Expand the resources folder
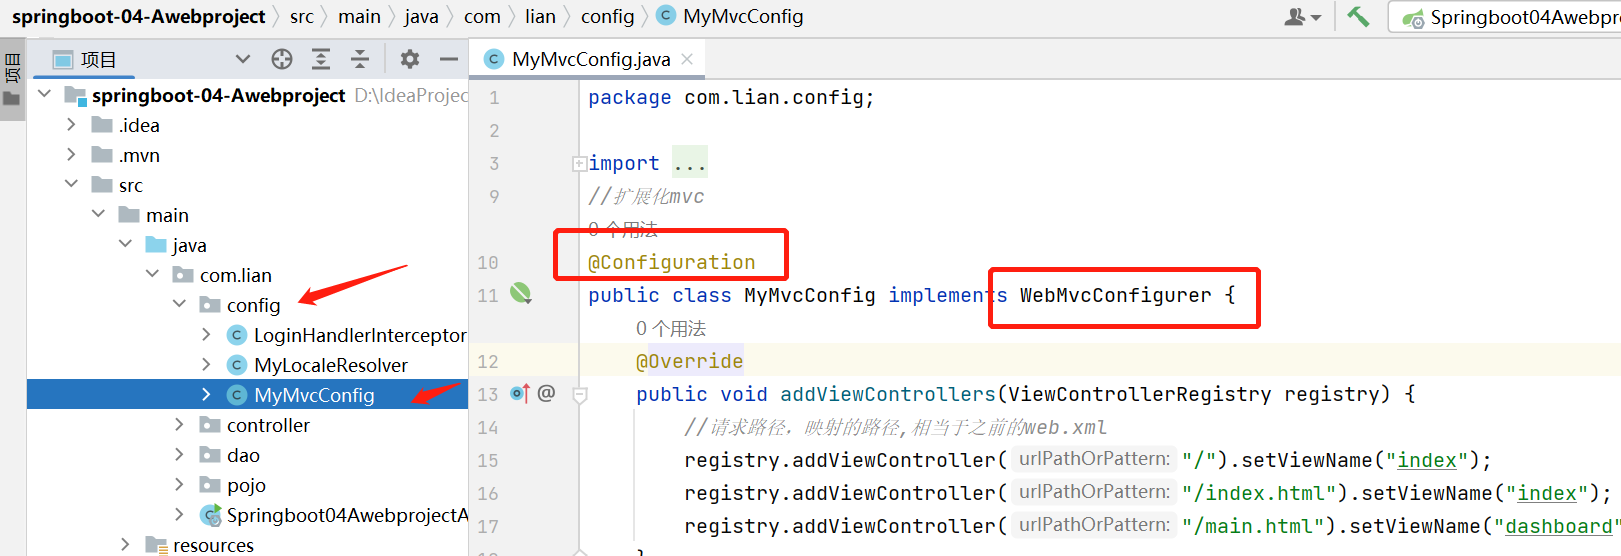 tap(126, 545)
